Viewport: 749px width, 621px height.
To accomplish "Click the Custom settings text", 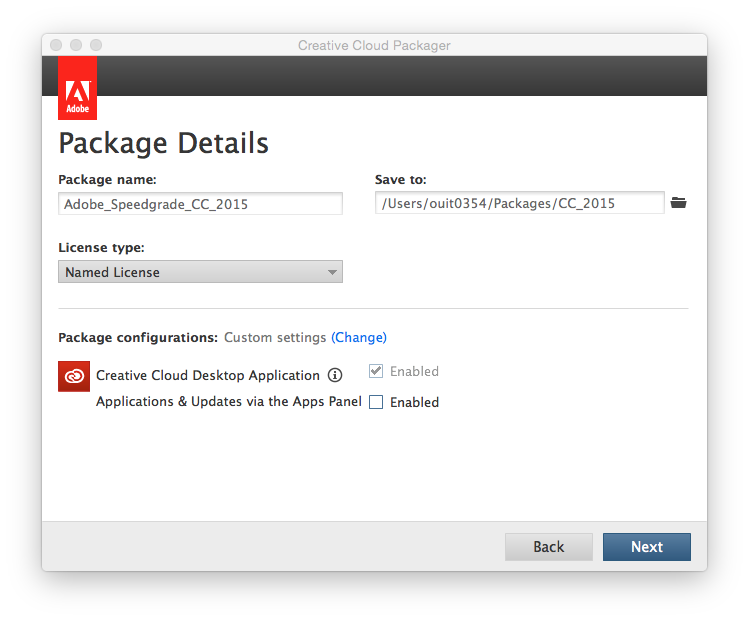I will 275,337.
